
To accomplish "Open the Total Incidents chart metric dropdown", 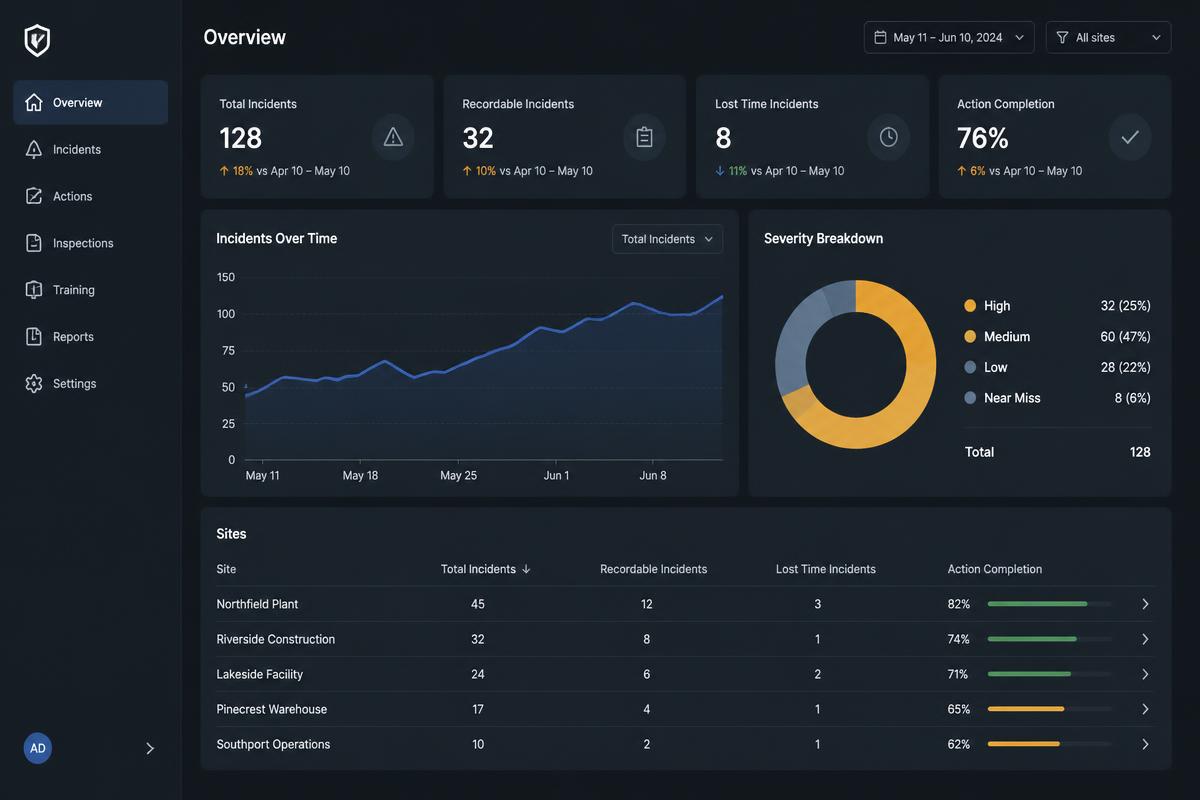I will tap(667, 239).
